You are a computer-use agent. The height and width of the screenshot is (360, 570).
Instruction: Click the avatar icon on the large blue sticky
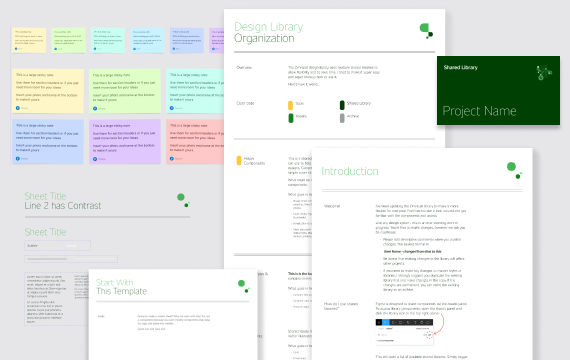(x=18, y=159)
